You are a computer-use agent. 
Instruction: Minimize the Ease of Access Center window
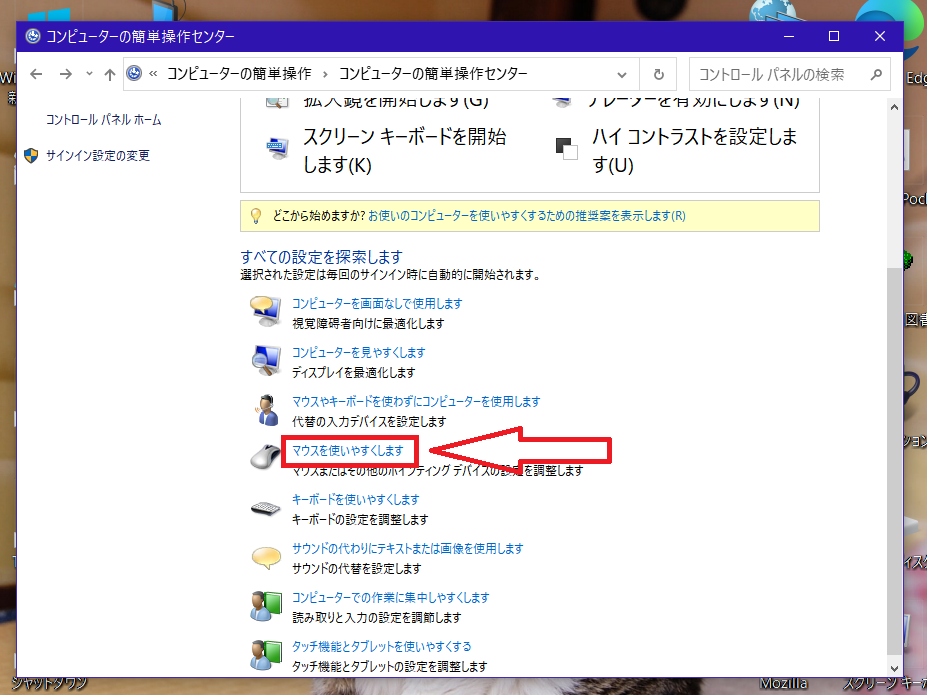tap(789, 36)
